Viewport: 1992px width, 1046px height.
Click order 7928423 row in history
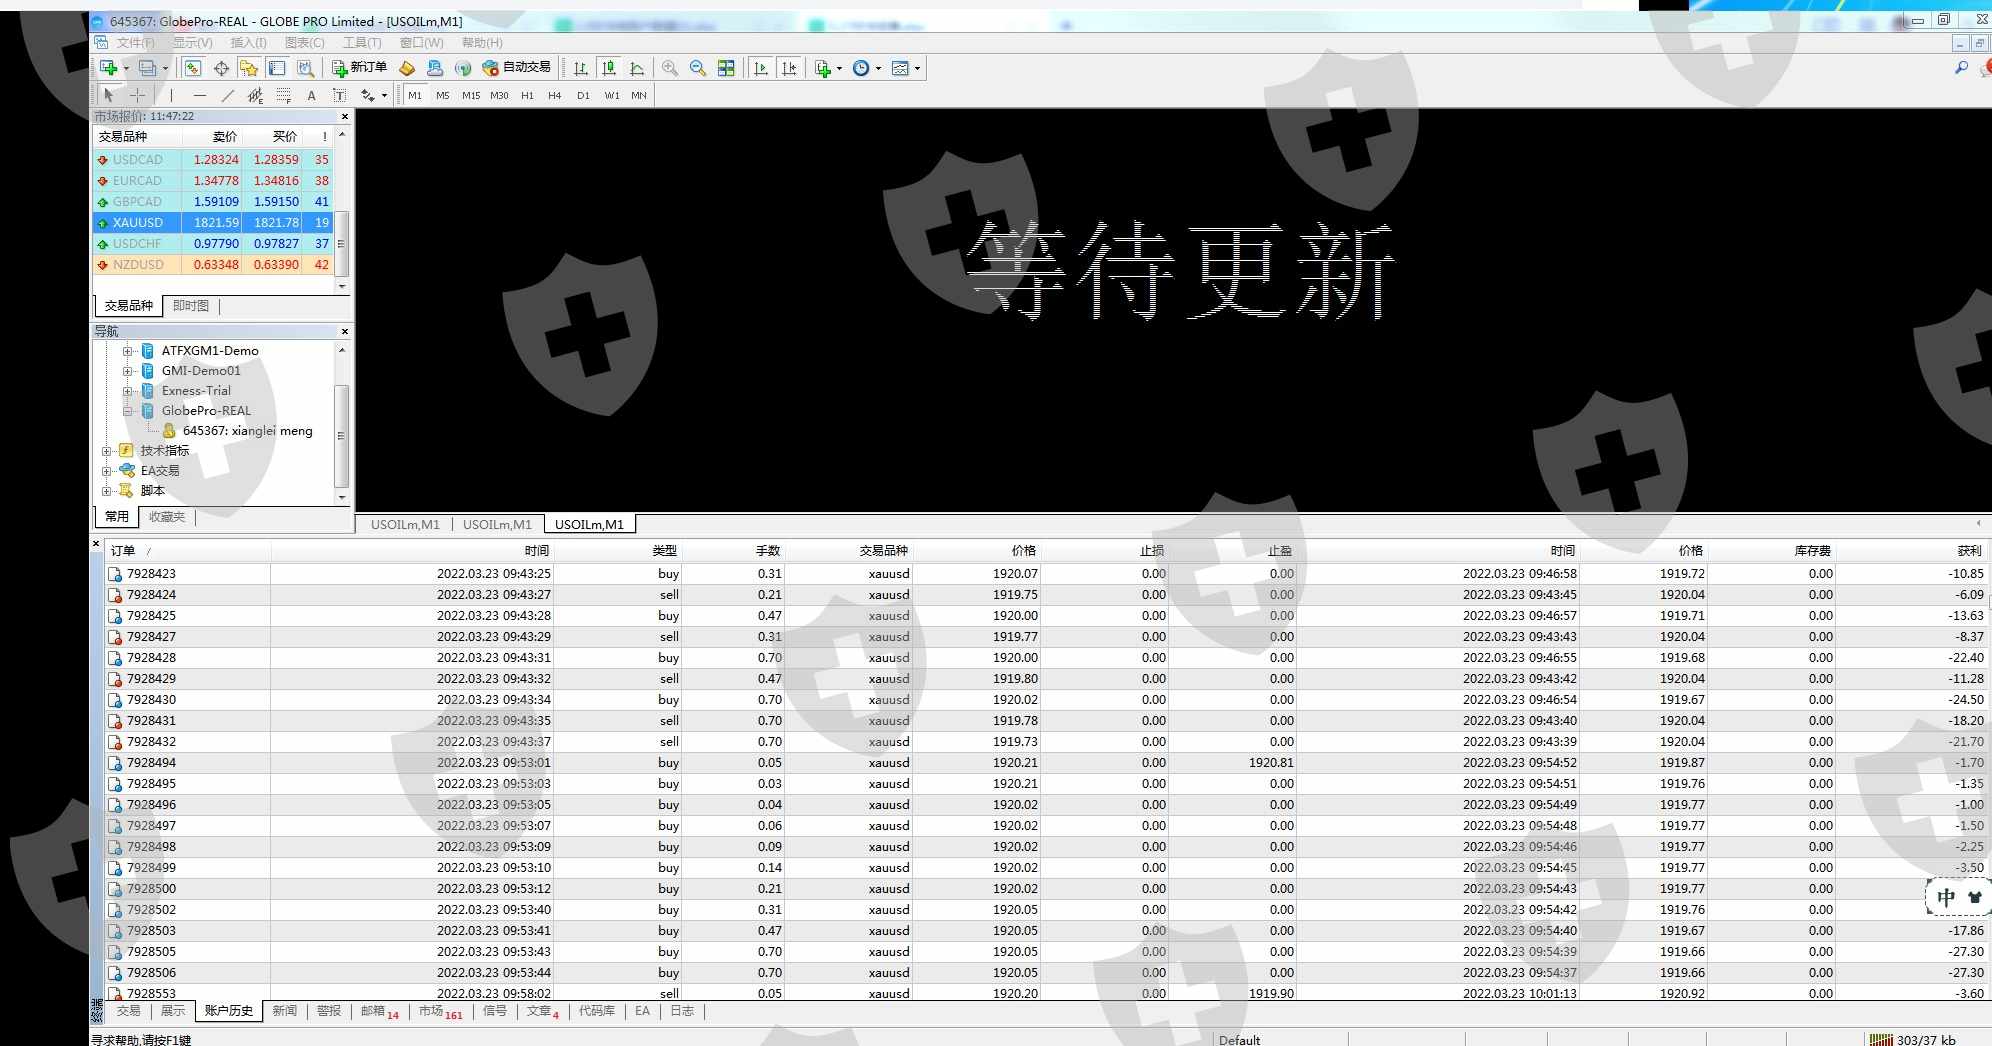click(x=1046, y=574)
